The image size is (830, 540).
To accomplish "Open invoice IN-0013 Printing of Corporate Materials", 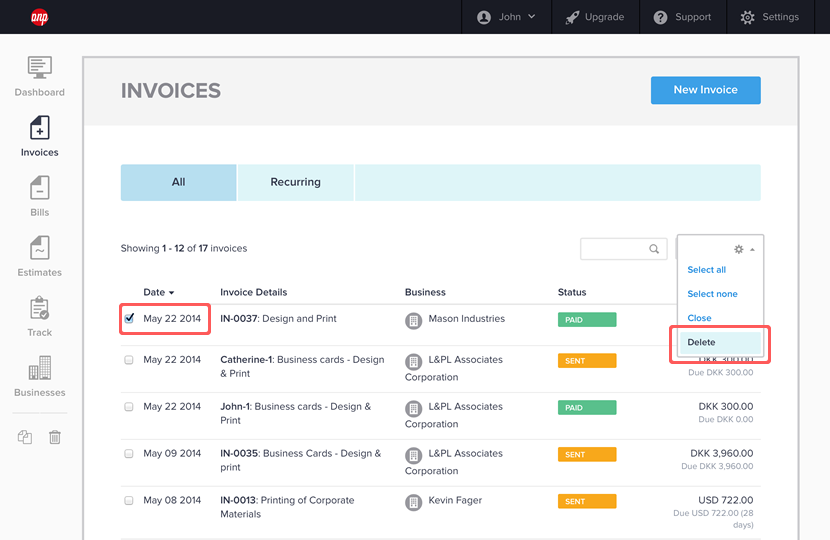I will [287, 507].
